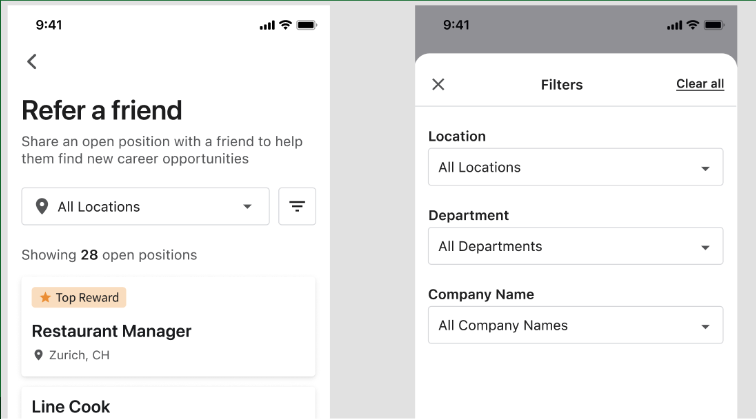Click the Clear all link
This screenshot has width=756, height=419.
(x=700, y=84)
